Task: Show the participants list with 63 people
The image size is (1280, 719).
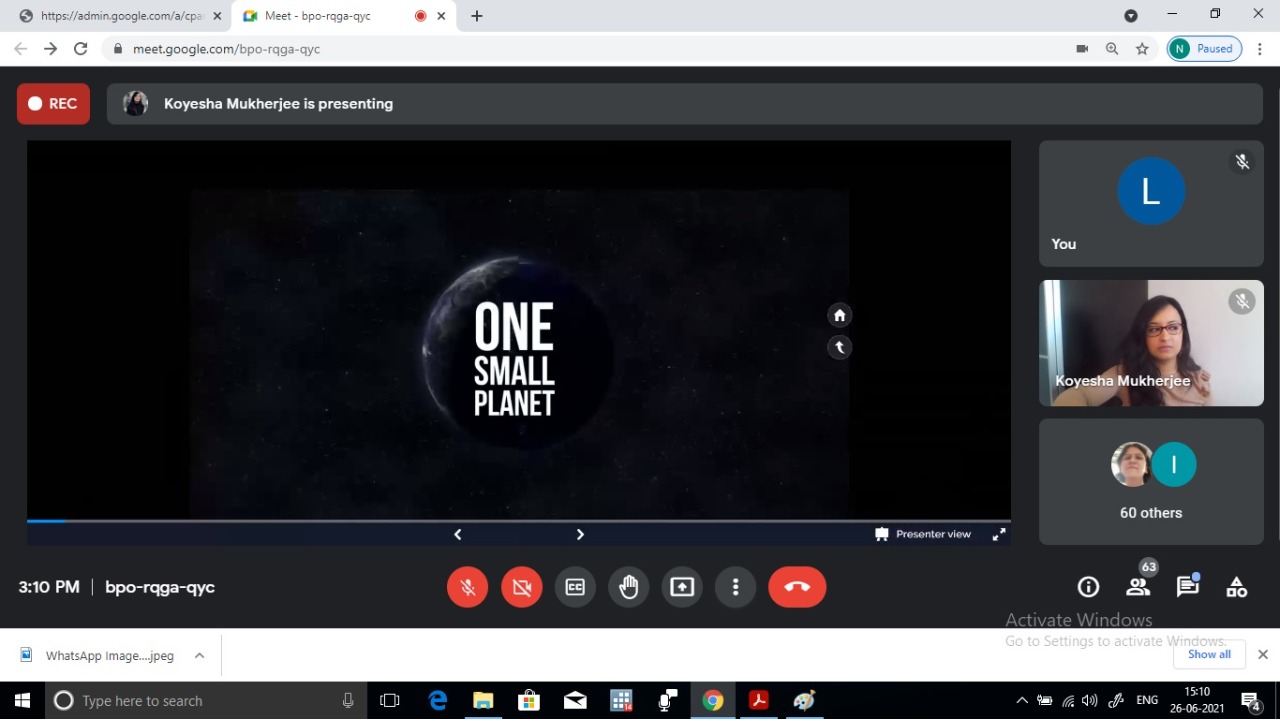Action: pyautogui.click(x=1137, y=587)
